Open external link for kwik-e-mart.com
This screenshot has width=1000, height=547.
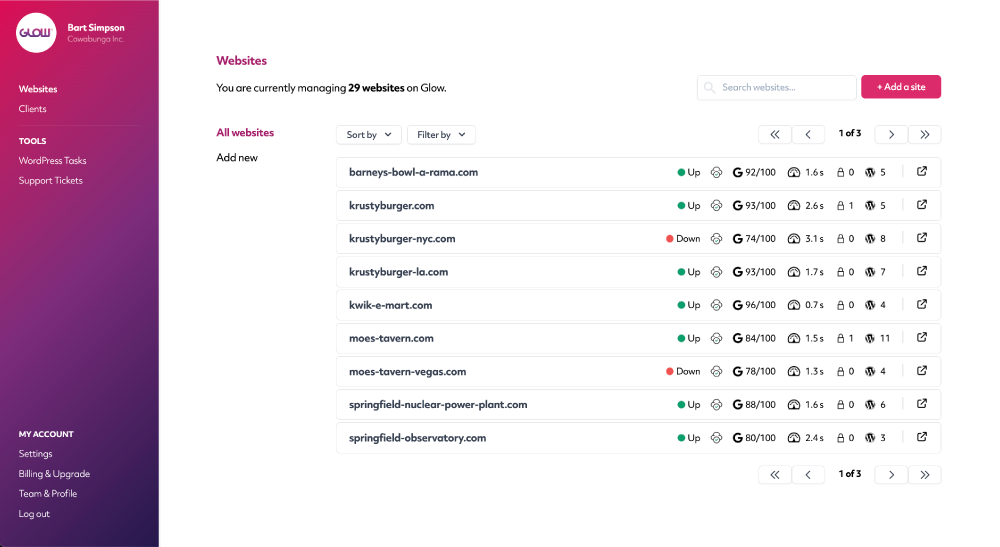pos(922,304)
